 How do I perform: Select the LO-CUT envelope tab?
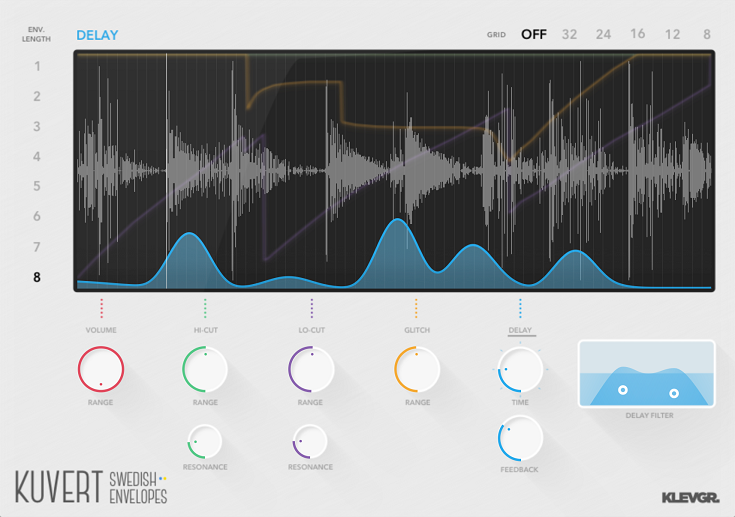click(x=312, y=330)
